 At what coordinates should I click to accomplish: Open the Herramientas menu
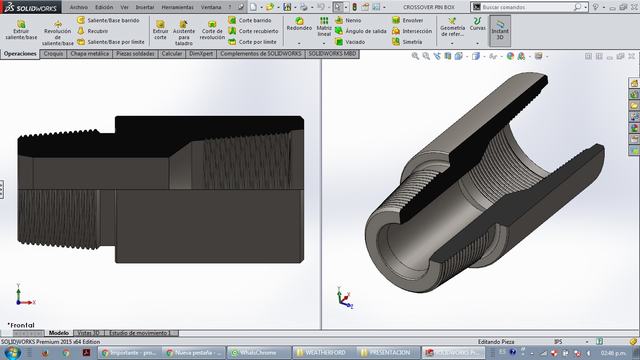tap(177, 7)
